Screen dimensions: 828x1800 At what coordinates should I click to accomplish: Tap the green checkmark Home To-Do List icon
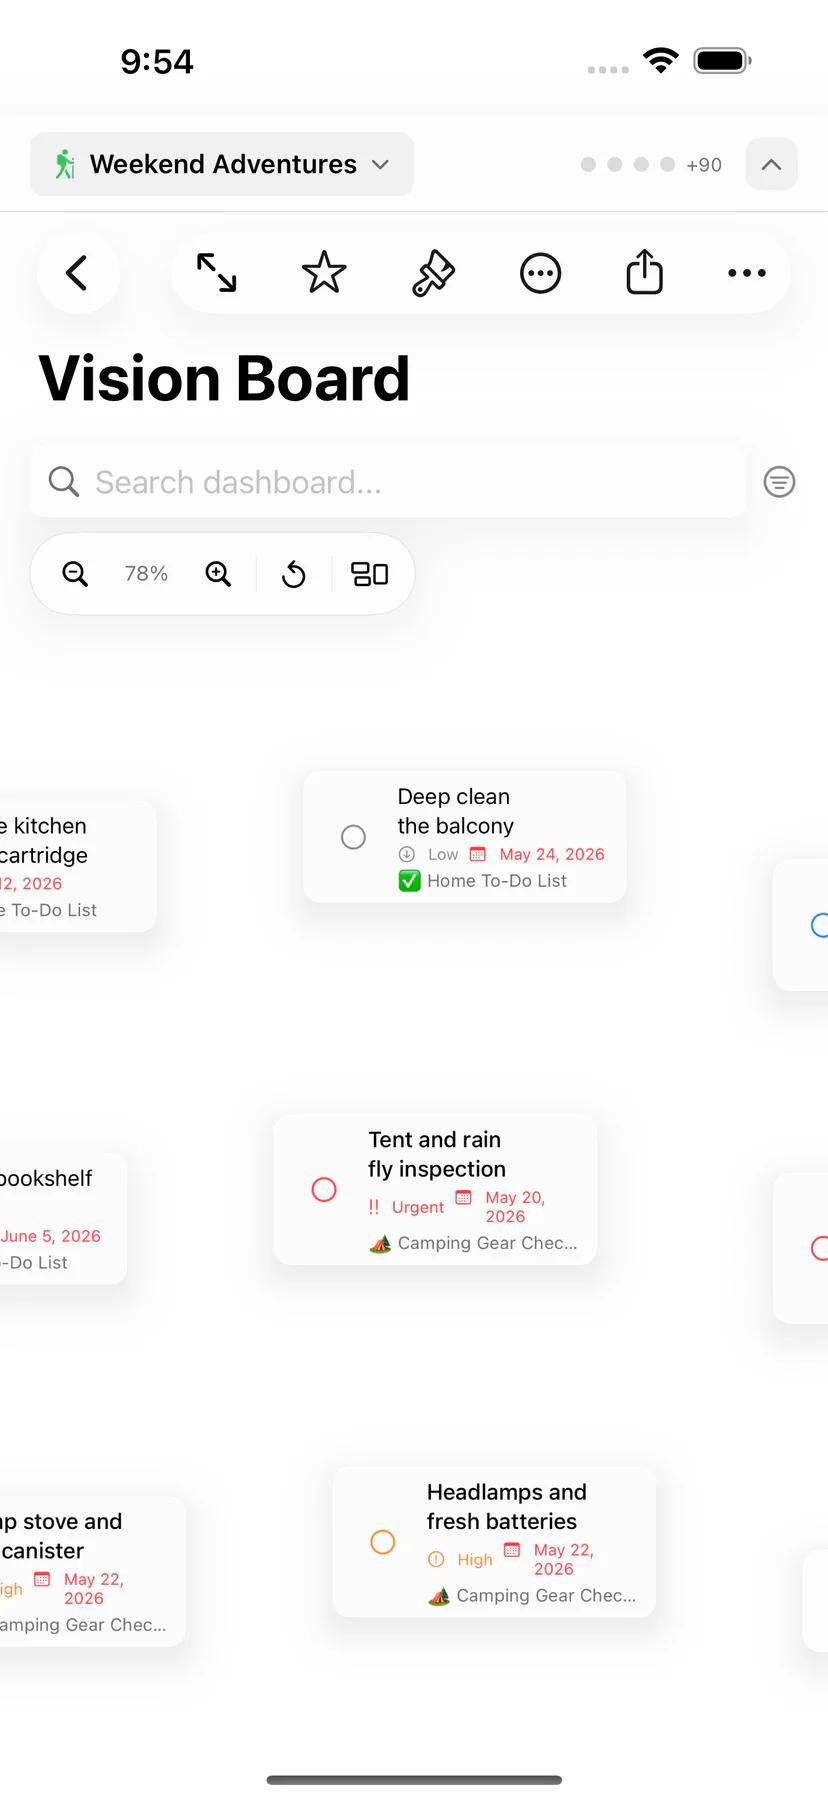coord(410,881)
